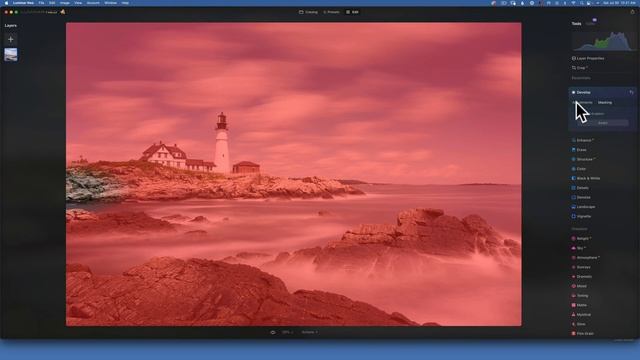Expand the Atmosphere AI tool
Screen dimensions: 640x360
[585, 258]
